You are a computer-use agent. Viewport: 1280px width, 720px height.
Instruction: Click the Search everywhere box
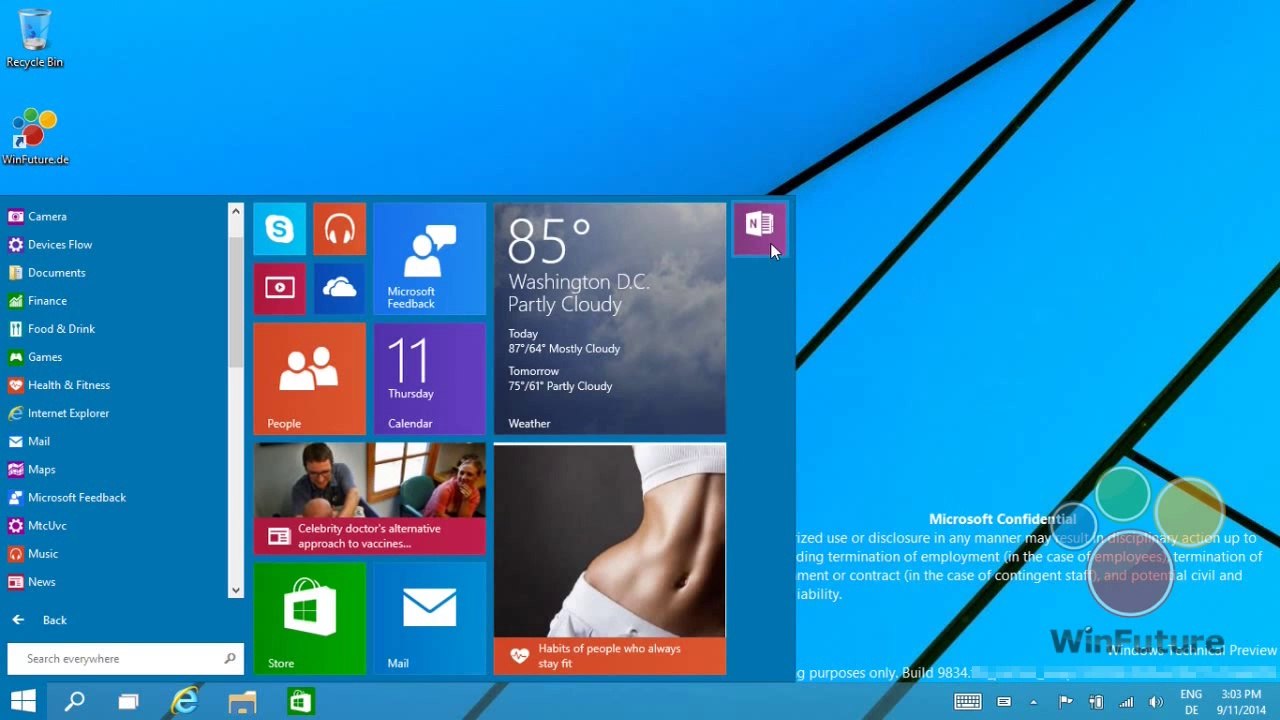[125, 658]
